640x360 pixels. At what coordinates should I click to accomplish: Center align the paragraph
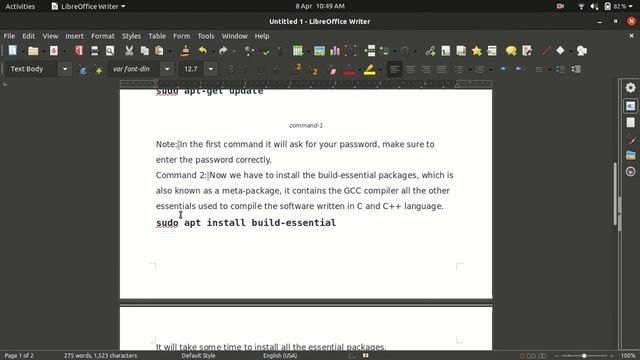pos(410,69)
